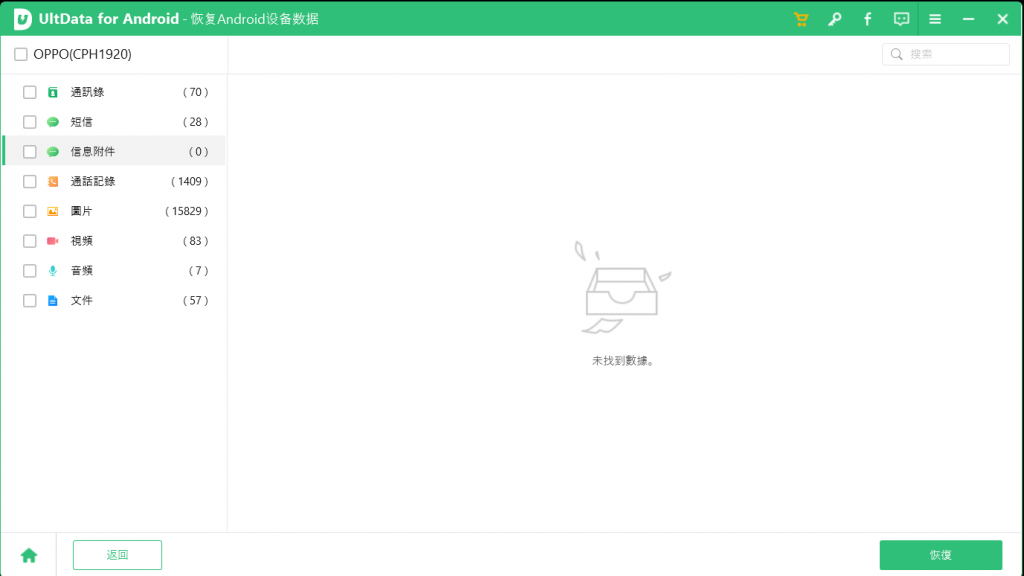1024x576 pixels.
Task: Tick the 圖片 checkbox
Action: pyautogui.click(x=29, y=211)
